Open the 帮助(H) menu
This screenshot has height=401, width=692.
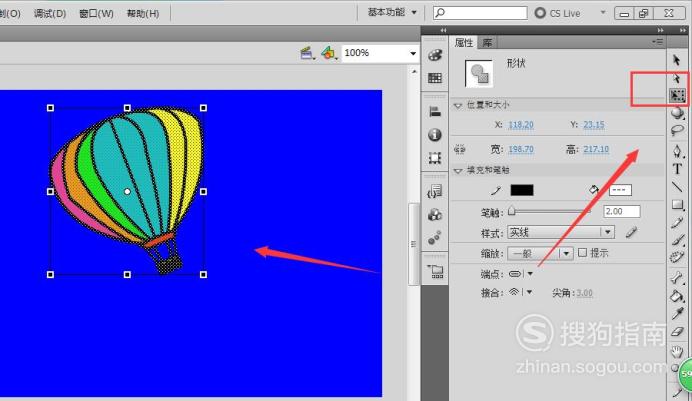pos(143,13)
